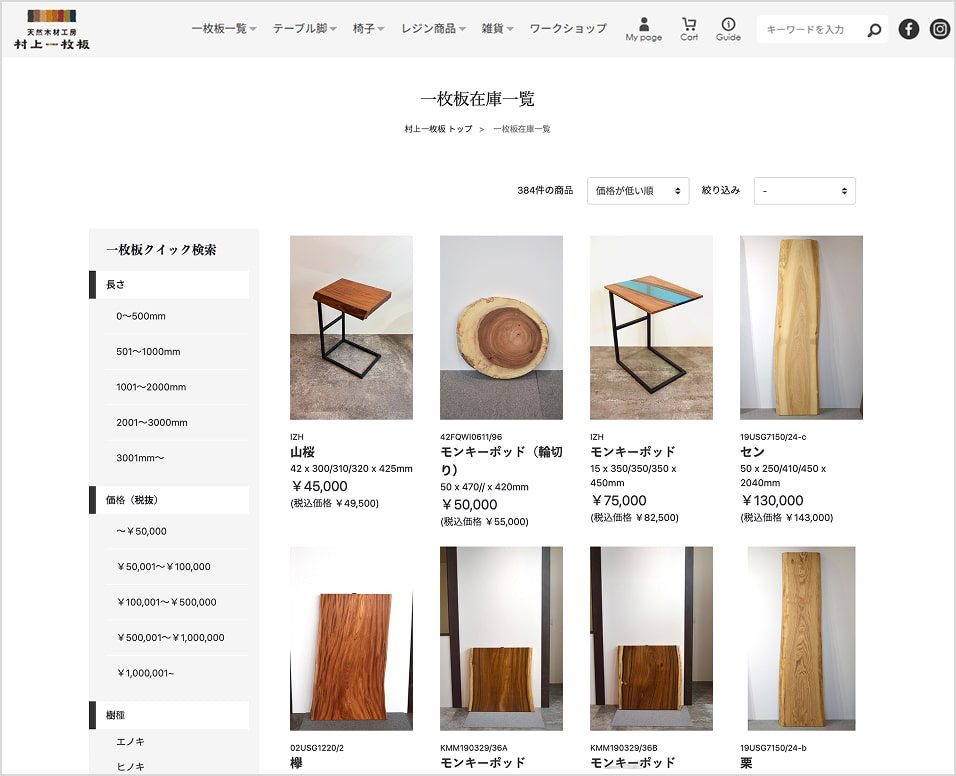Open the 山桜 side table thumbnail
The height and width of the screenshot is (776, 956).
[x=351, y=327]
